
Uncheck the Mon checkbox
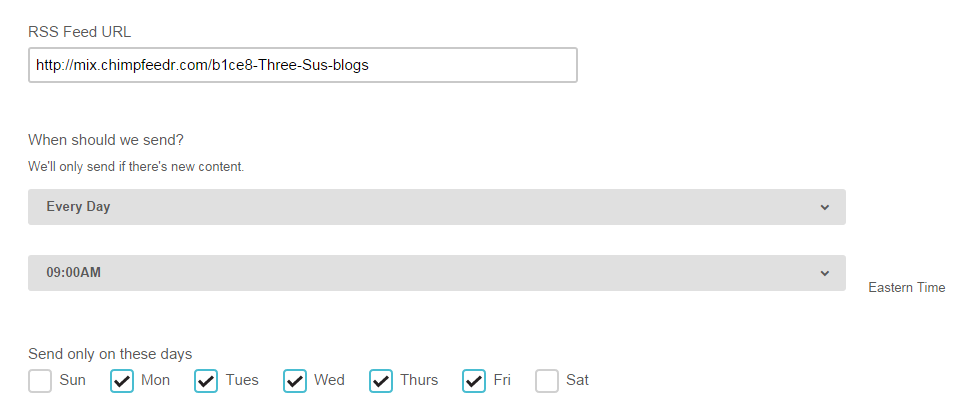(122, 381)
